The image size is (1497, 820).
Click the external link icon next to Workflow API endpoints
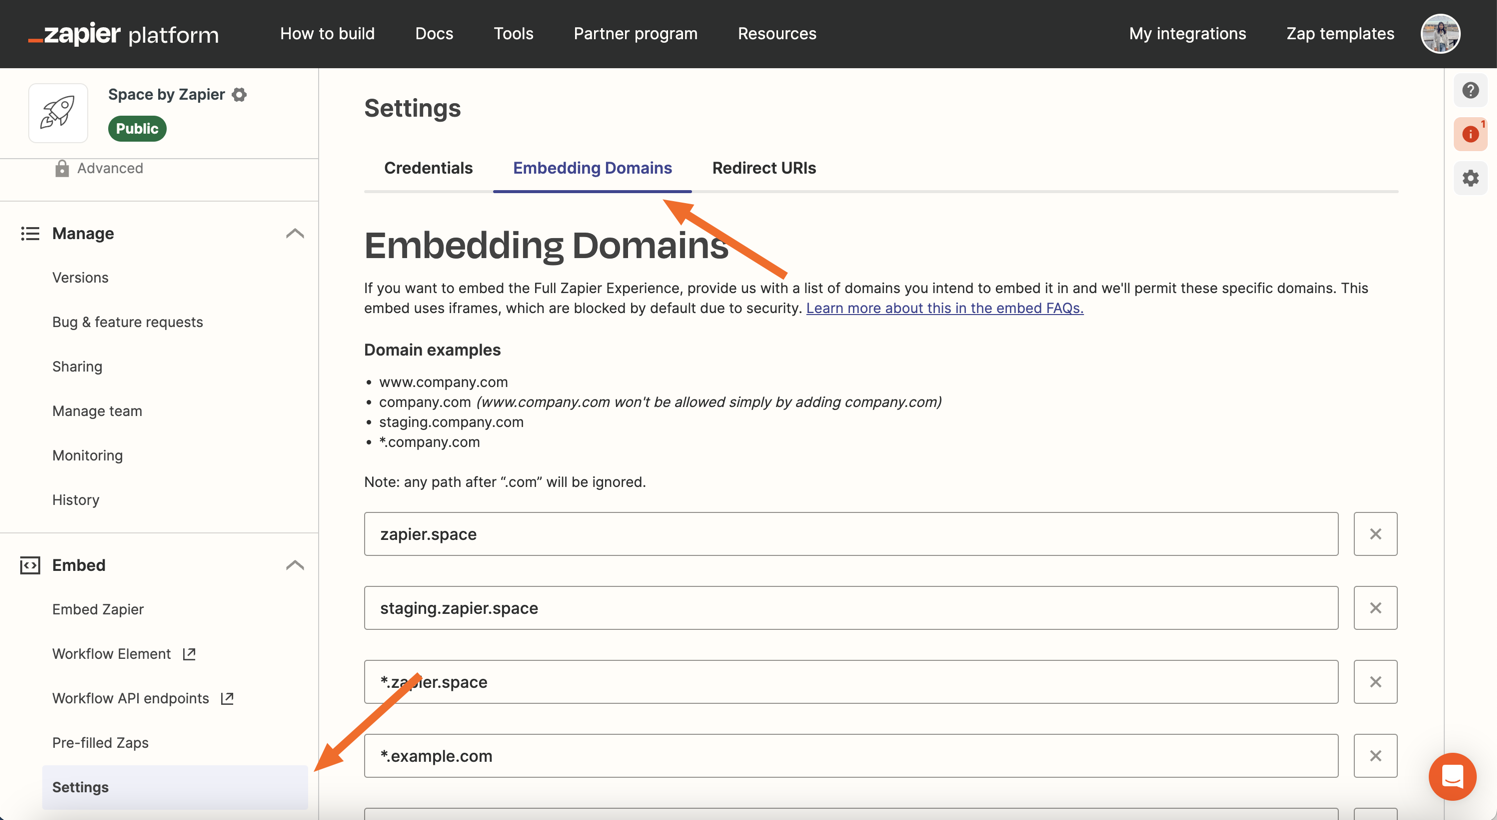coord(227,698)
